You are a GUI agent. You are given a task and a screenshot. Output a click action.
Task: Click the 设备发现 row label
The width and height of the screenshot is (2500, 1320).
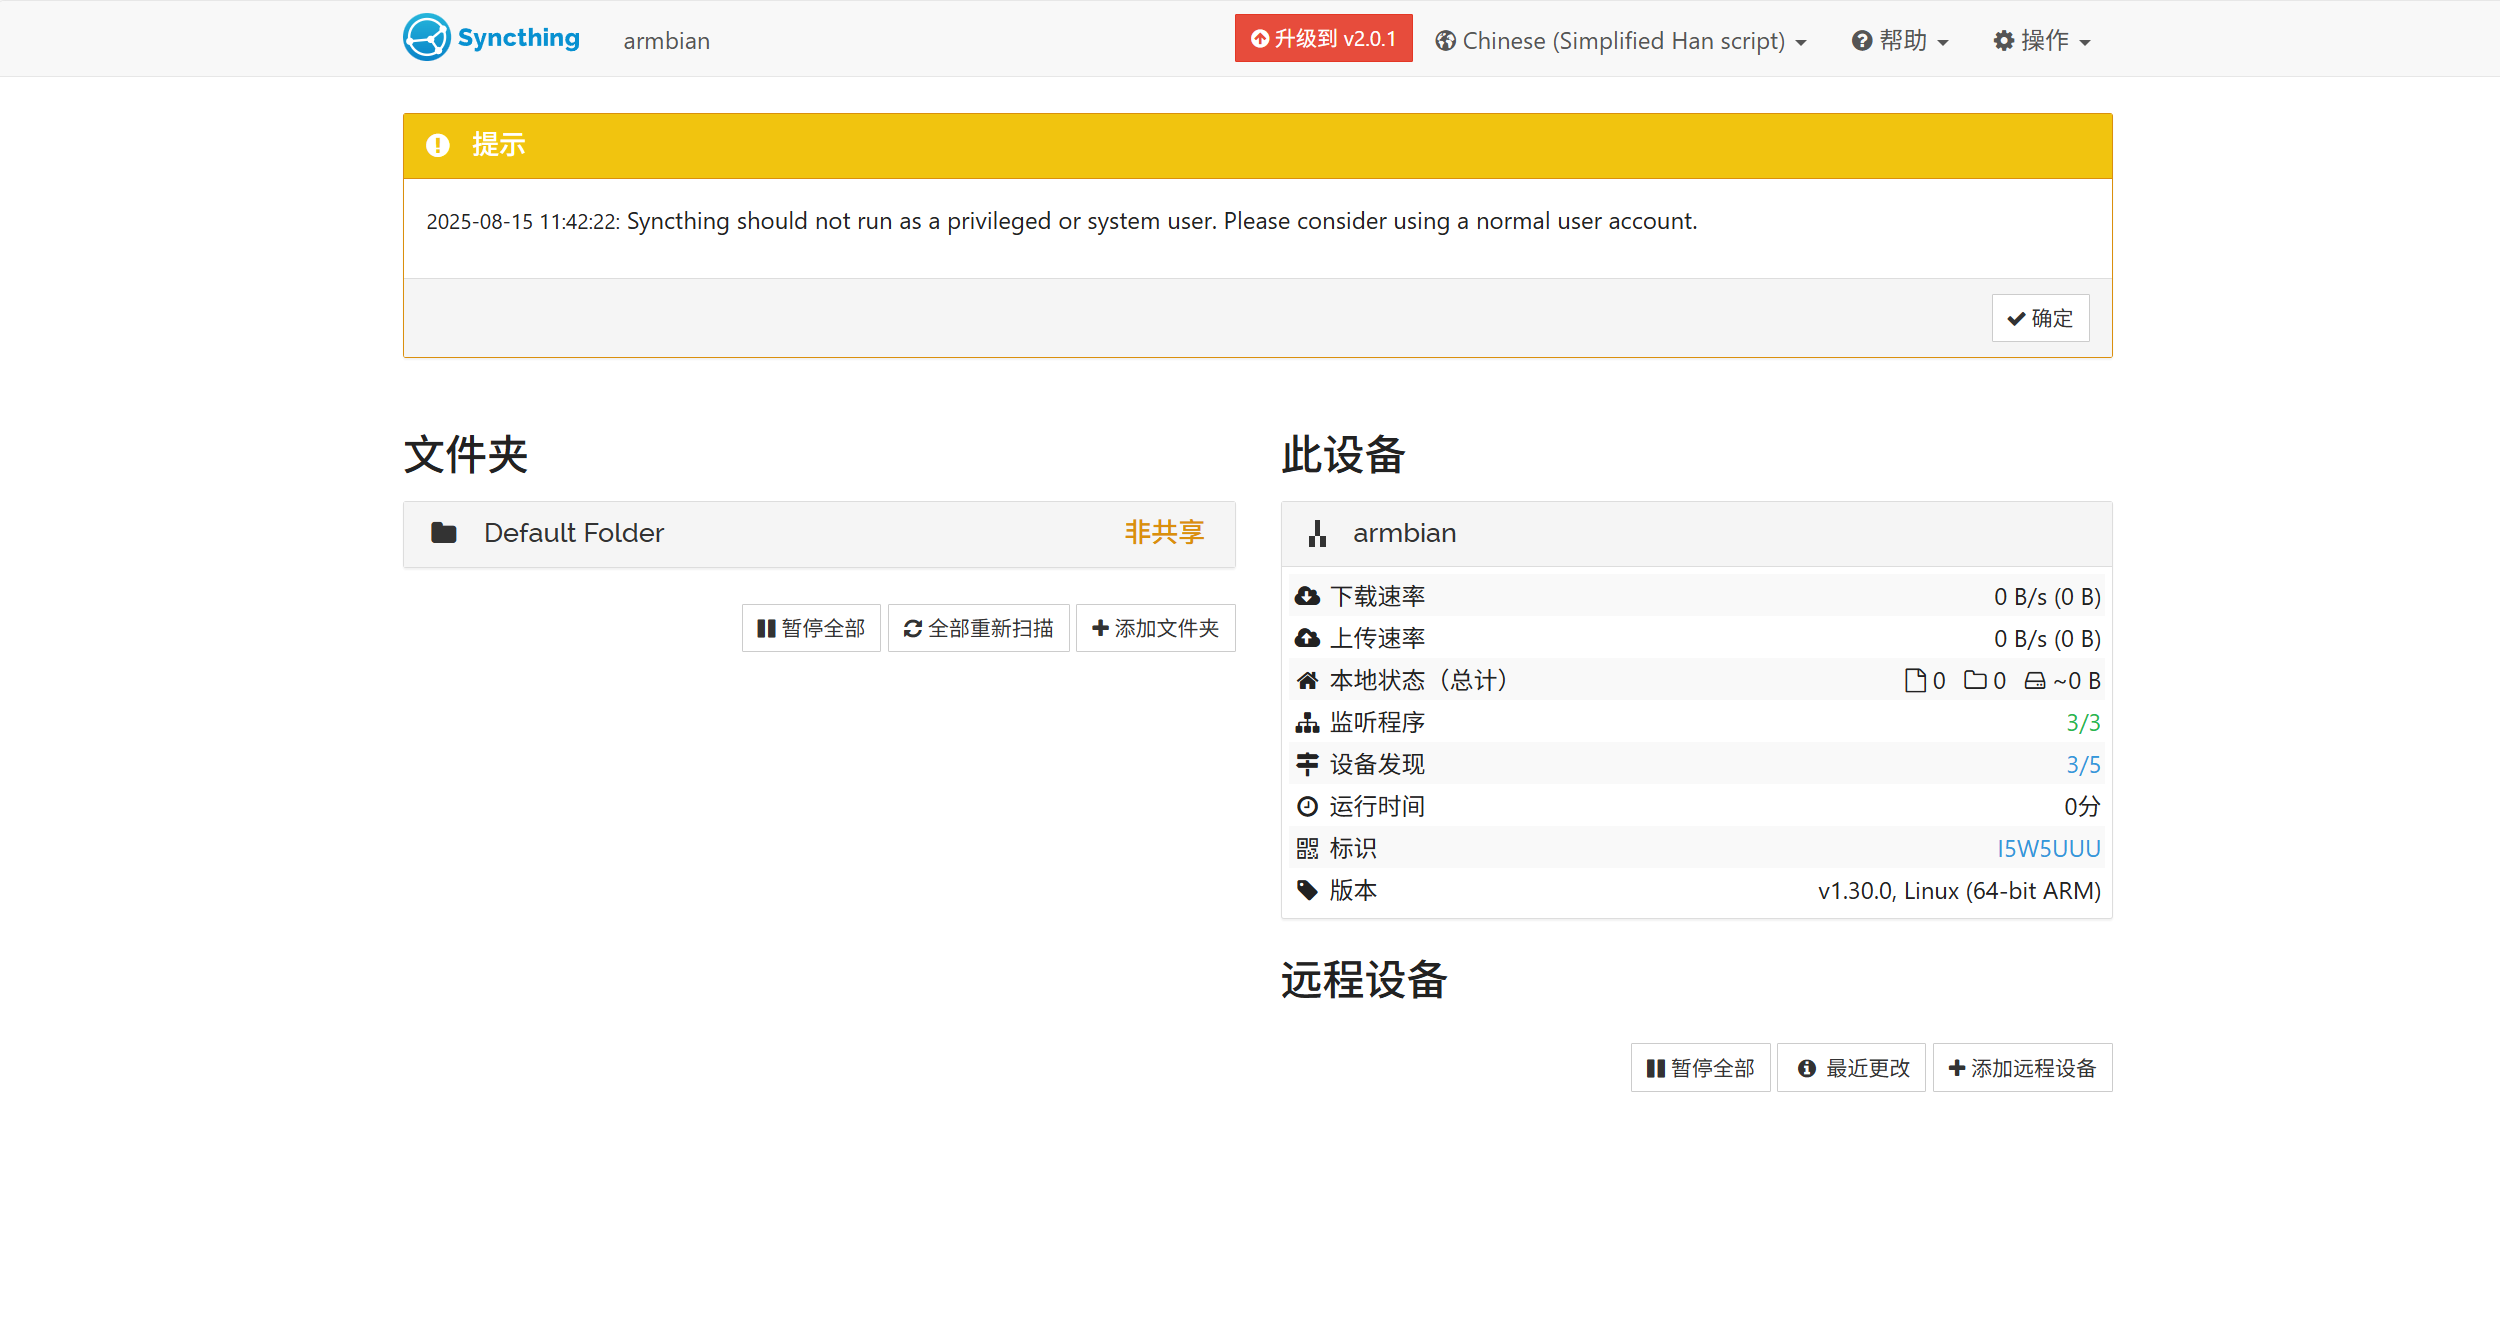tap(1377, 765)
